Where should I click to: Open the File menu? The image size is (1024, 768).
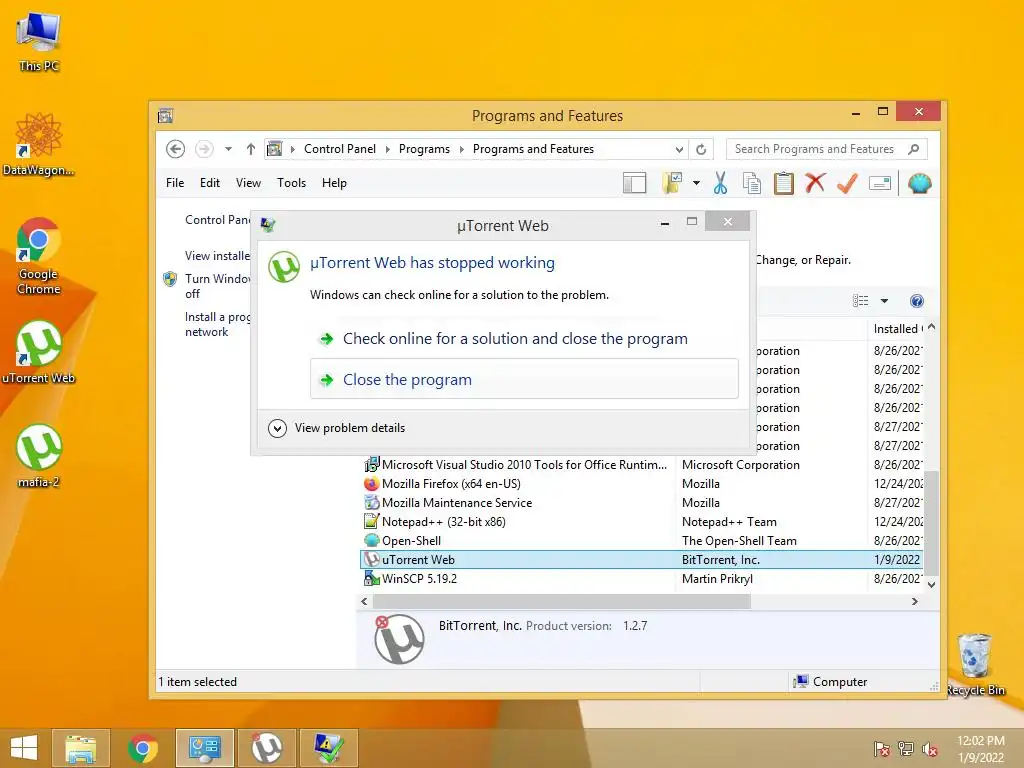(175, 183)
